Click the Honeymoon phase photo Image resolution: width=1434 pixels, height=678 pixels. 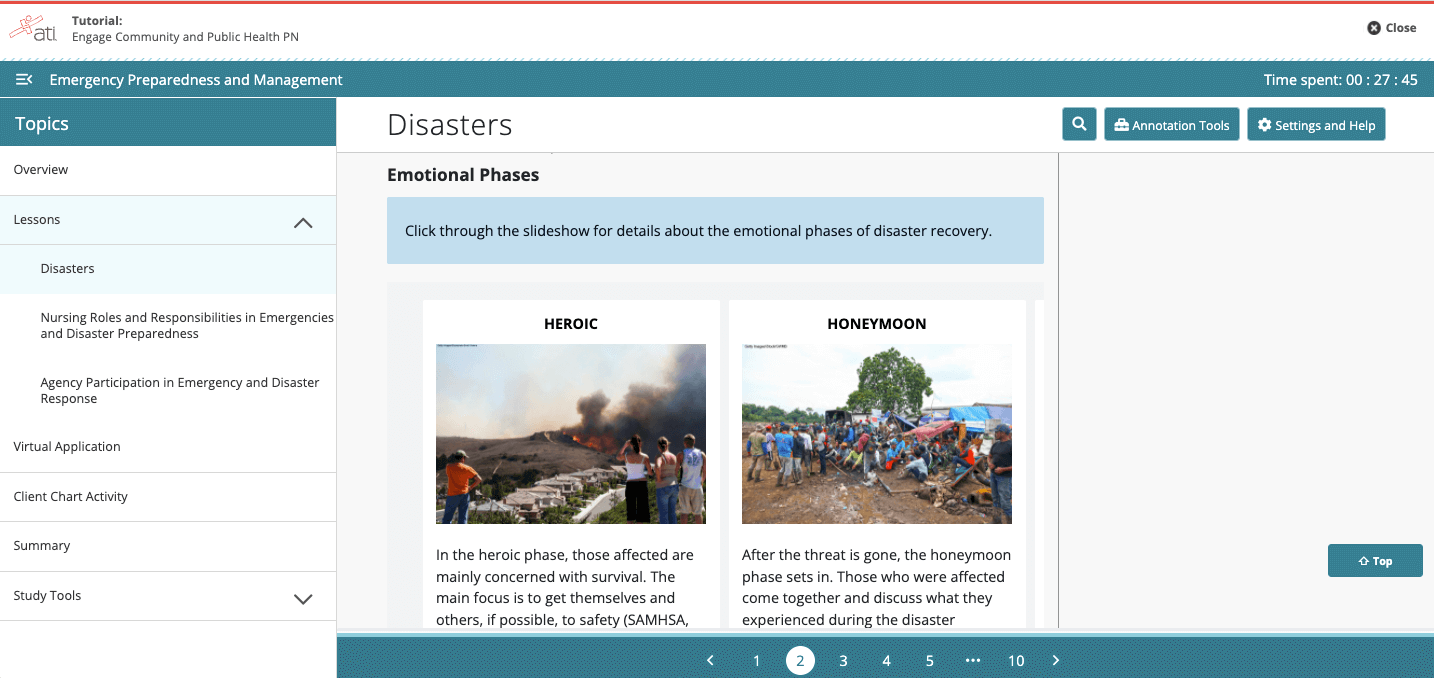click(x=876, y=434)
